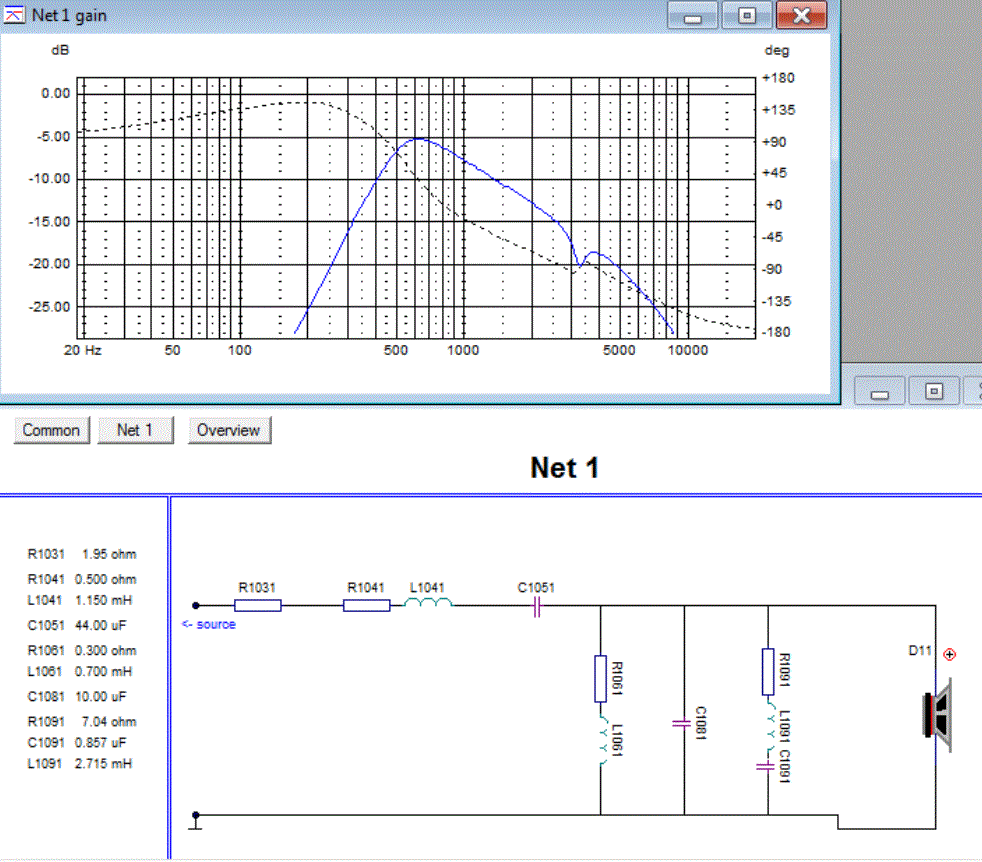The width and height of the screenshot is (982, 862).
Task: Click the 'deg' axis label
Action: coord(777,50)
